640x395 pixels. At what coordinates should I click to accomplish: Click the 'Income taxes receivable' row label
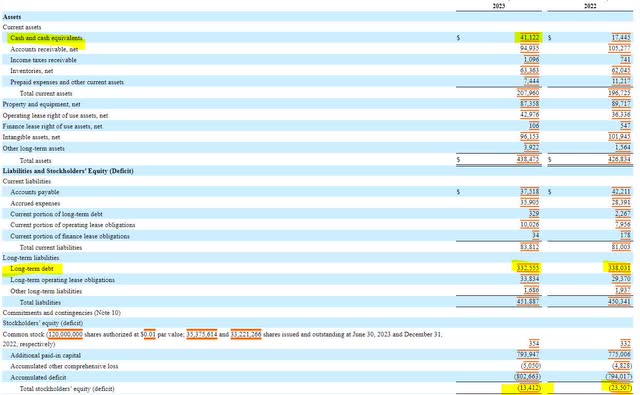click(x=43, y=60)
